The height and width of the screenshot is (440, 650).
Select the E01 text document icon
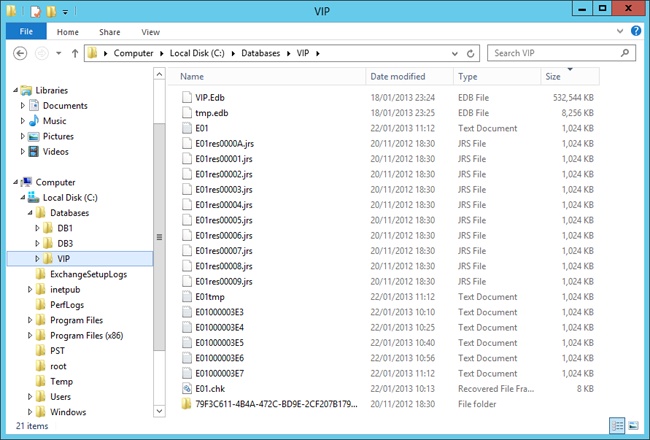click(187, 128)
